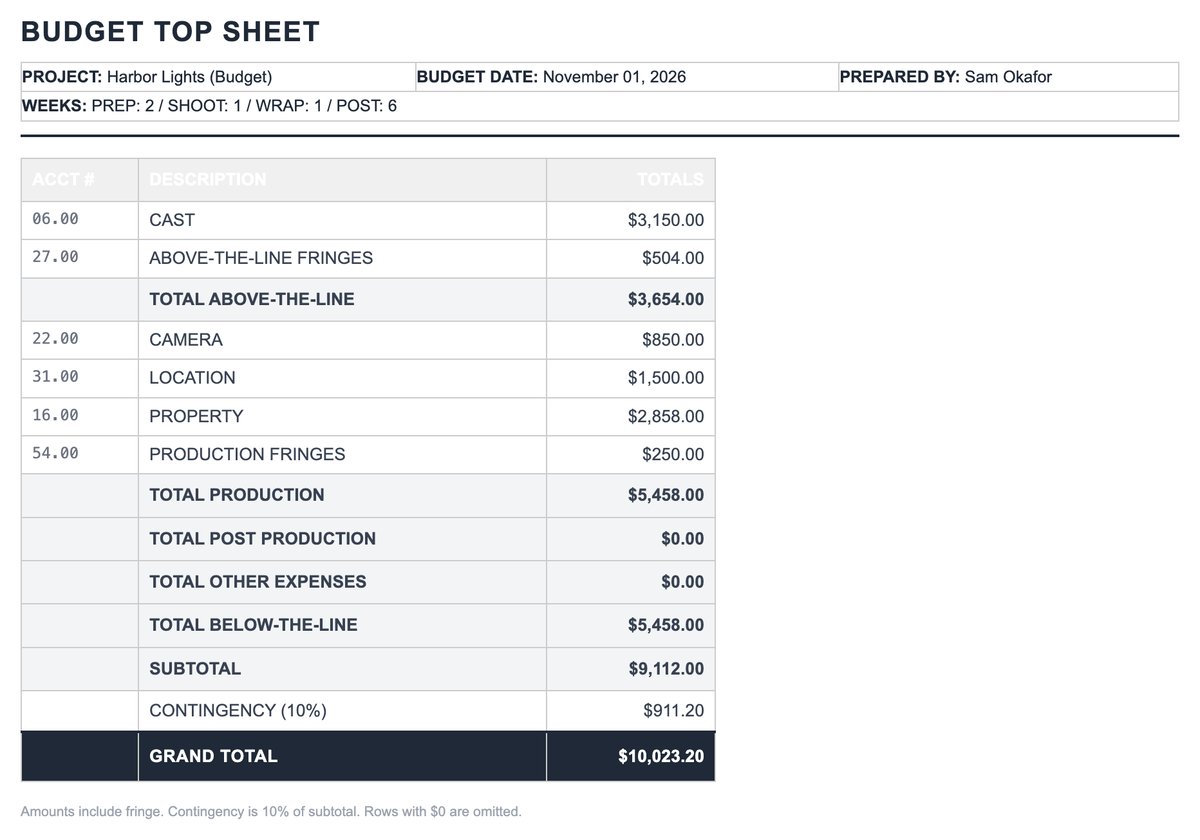Click the TOTAL BELOW-THE-LINE $5,458.00 value
Image resolution: width=1200 pixels, height=840 pixels.
(x=666, y=625)
